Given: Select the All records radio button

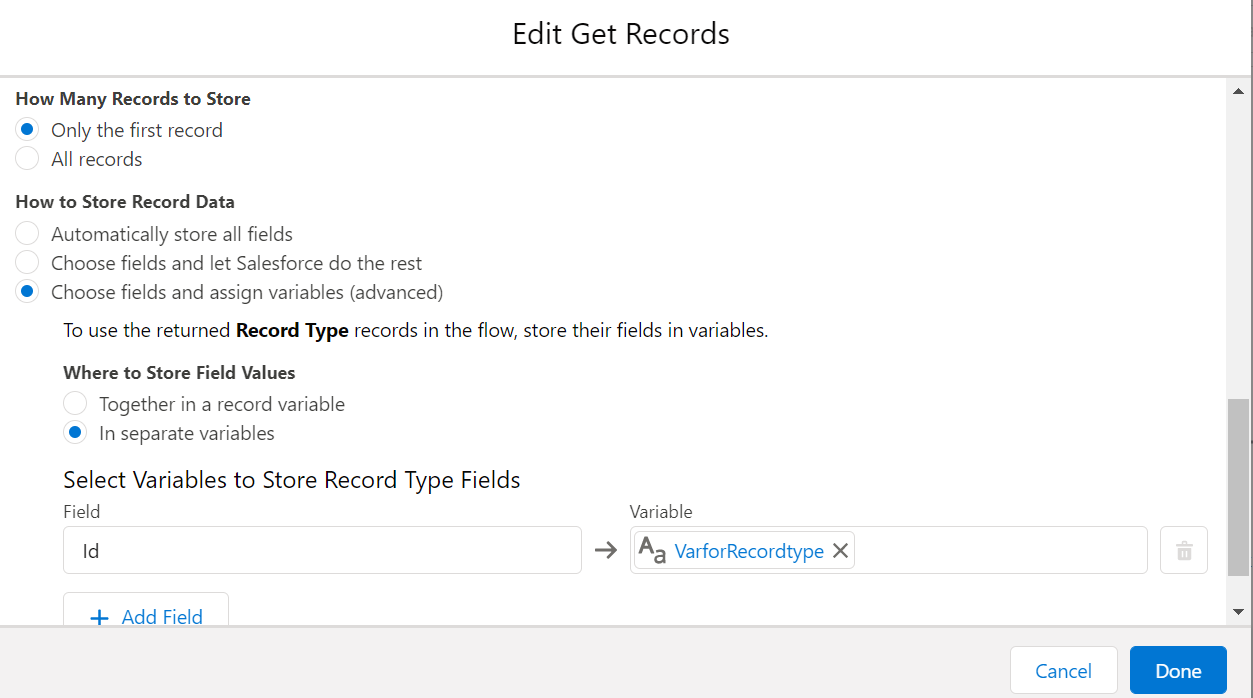Looking at the screenshot, I should click(28, 159).
